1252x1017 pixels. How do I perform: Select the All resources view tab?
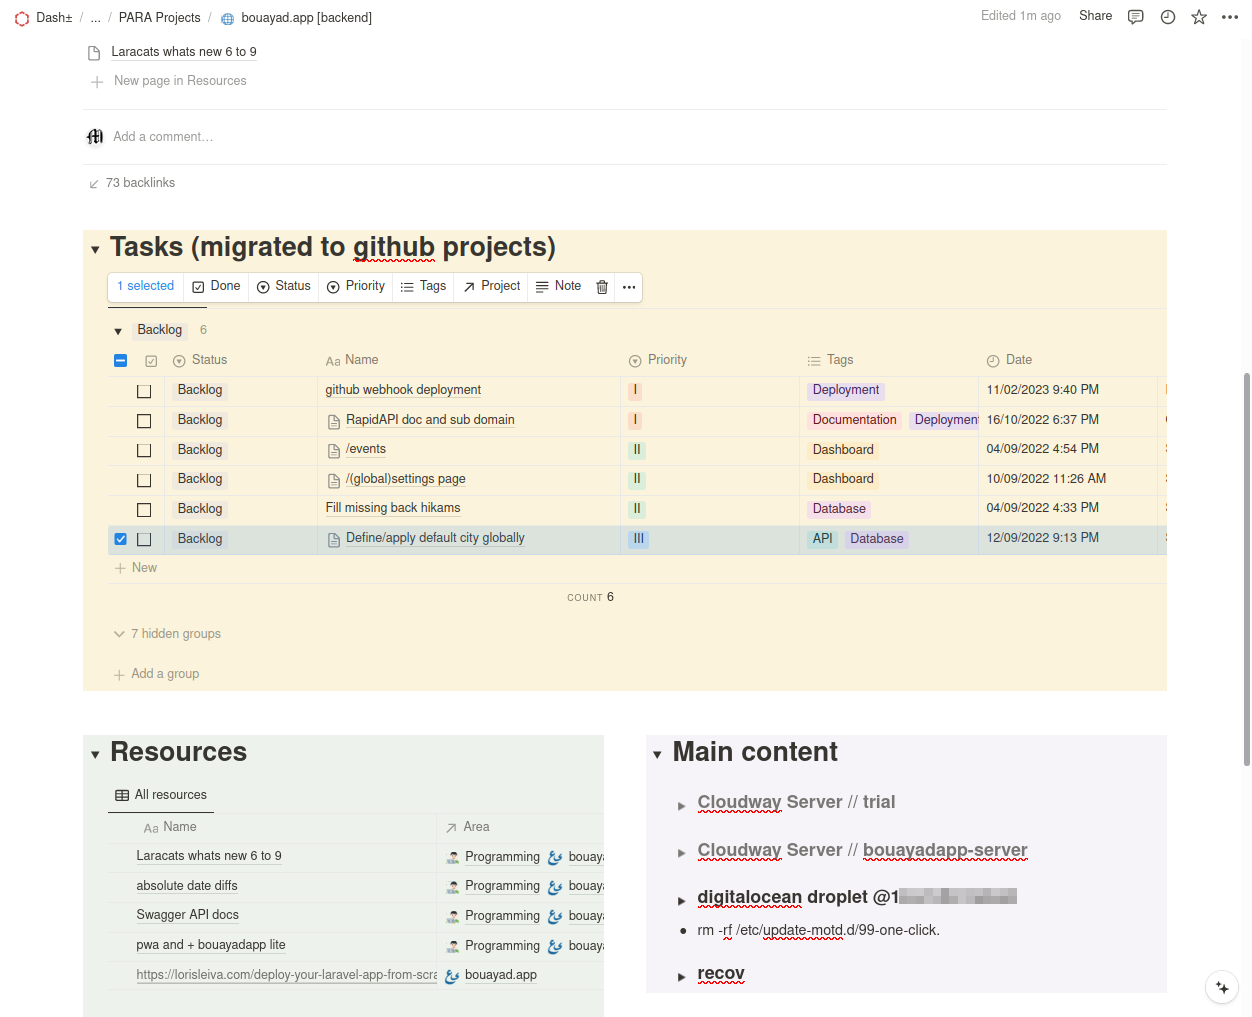tap(161, 795)
